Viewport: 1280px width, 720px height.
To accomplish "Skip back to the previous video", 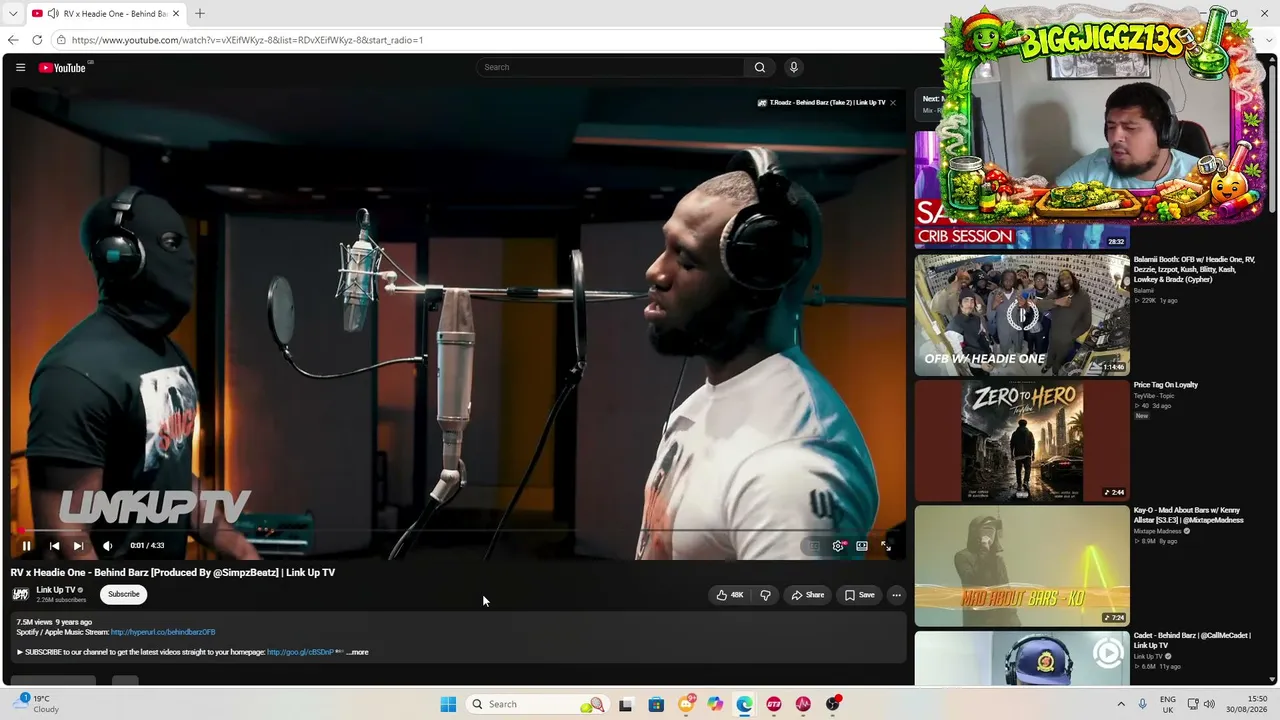I will point(54,546).
